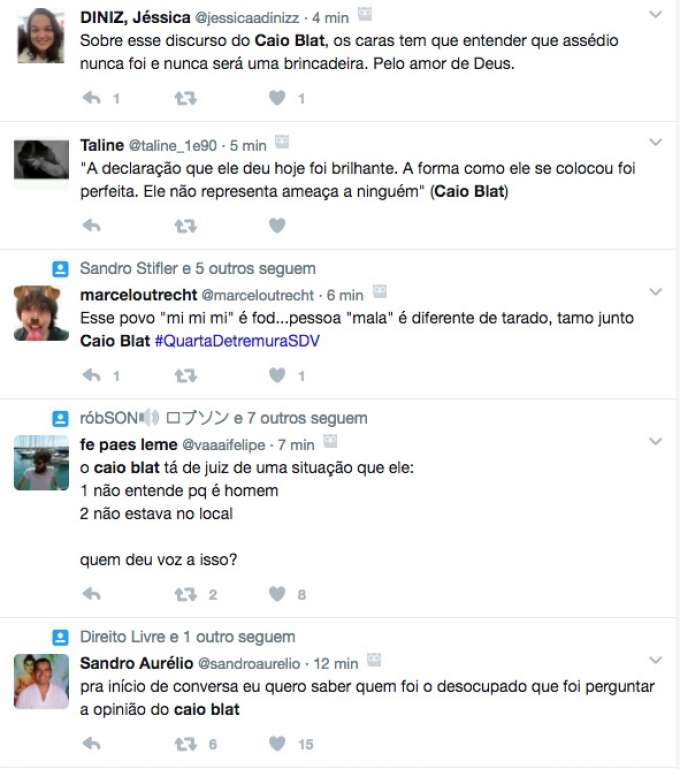Reply to Taline's tweet
This screenshot has height=769, width=680.
tap(92, 226)
